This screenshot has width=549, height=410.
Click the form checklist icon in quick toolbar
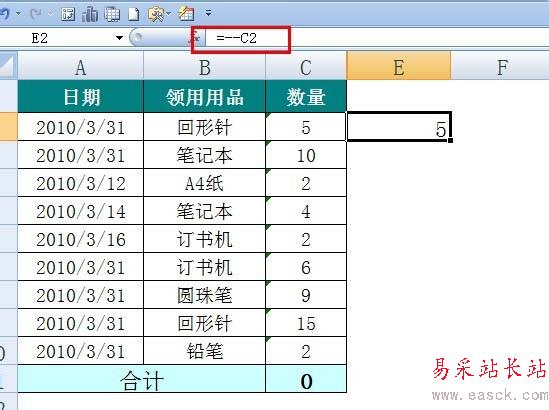pyautogui.click(x=68, y=14)
